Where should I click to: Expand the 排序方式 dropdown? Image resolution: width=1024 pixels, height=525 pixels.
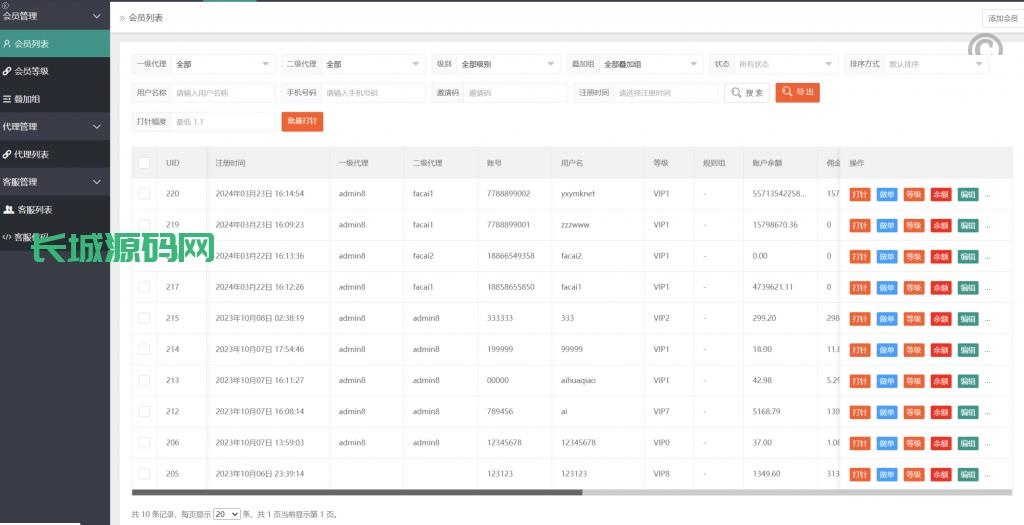(x=935, y=64)
